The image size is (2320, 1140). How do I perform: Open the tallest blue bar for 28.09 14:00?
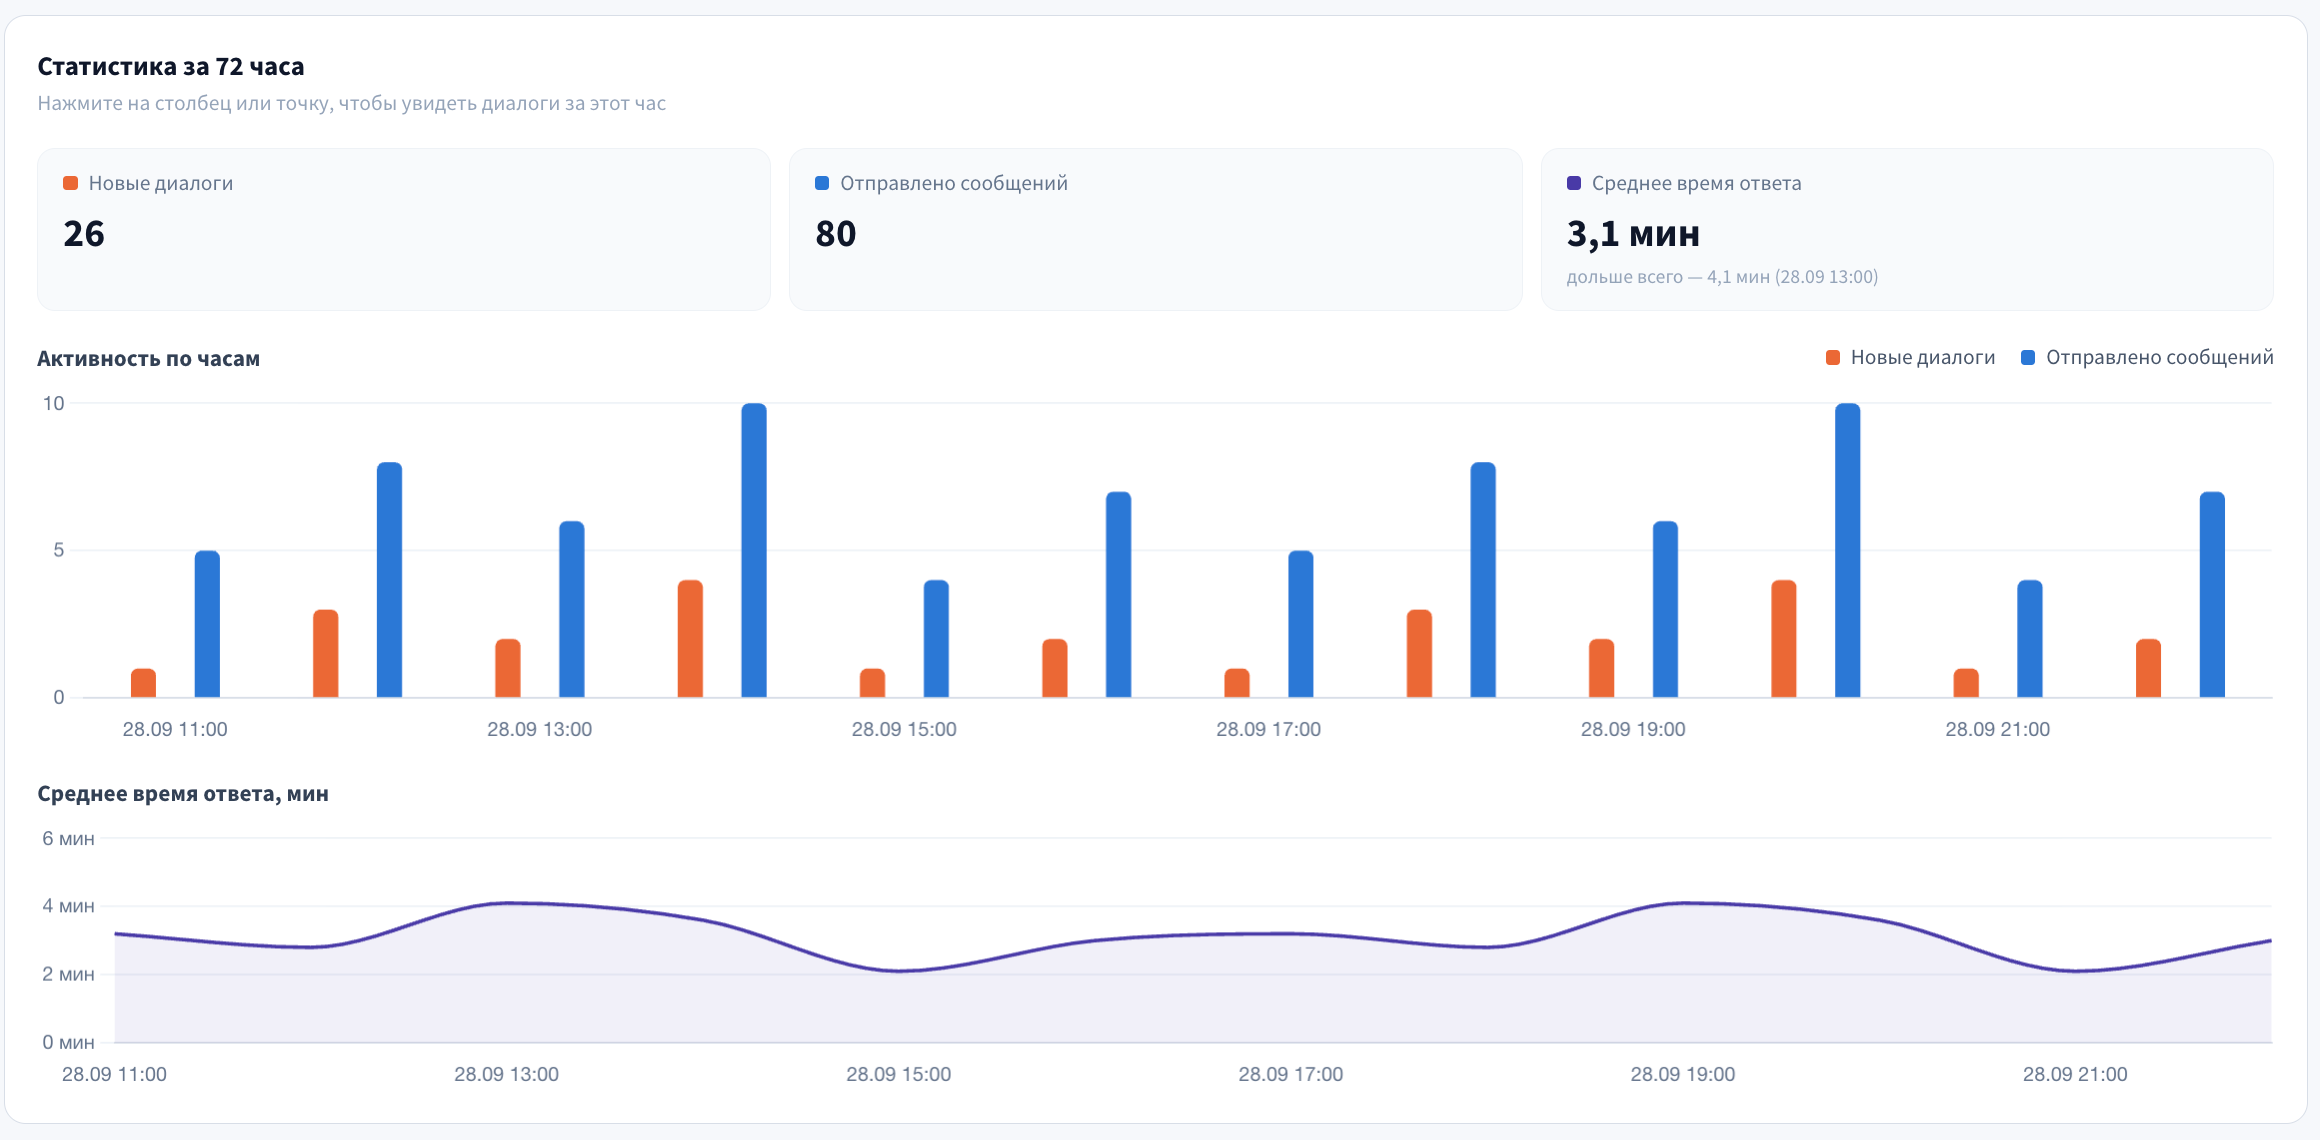(754, 550)
